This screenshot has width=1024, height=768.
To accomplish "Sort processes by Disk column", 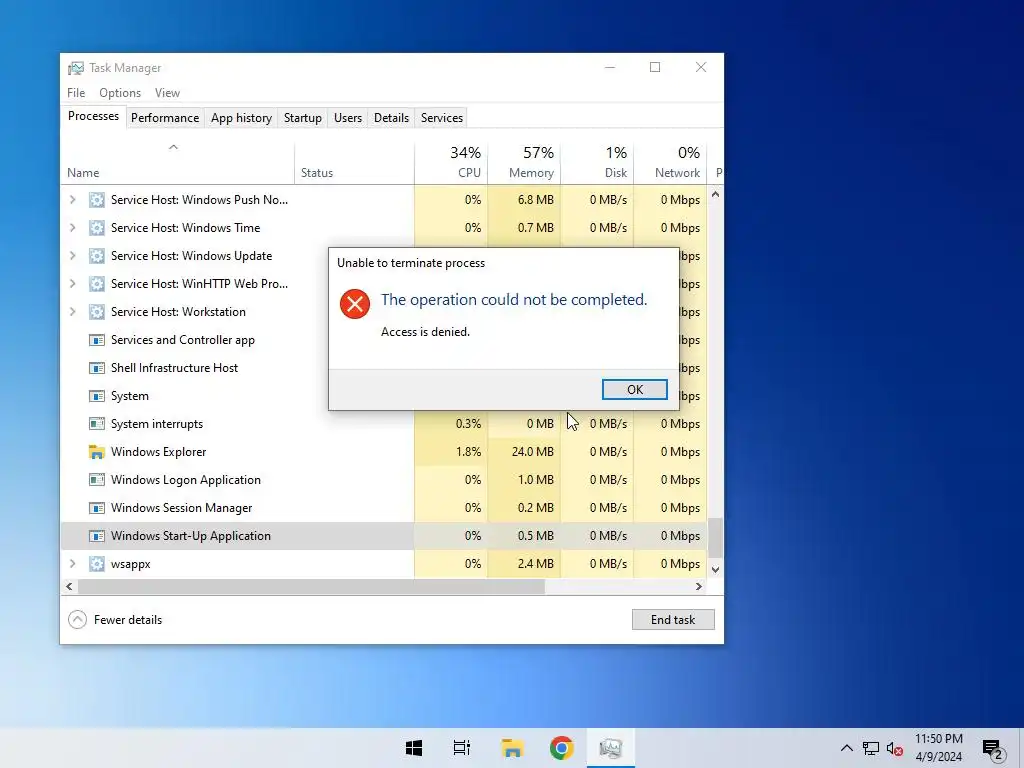I will tap(598, 163).
